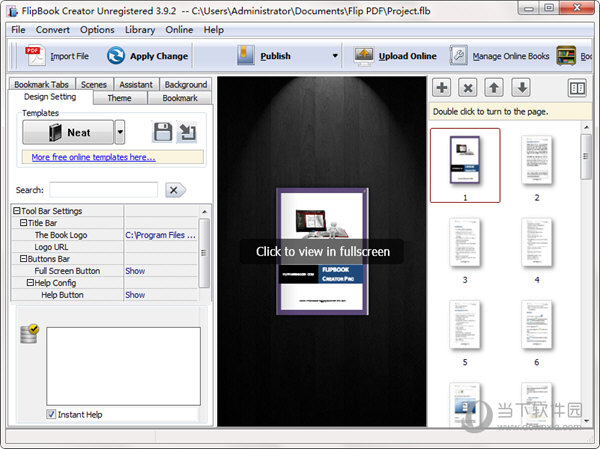Add a page with the plus icon

point(442,88)
